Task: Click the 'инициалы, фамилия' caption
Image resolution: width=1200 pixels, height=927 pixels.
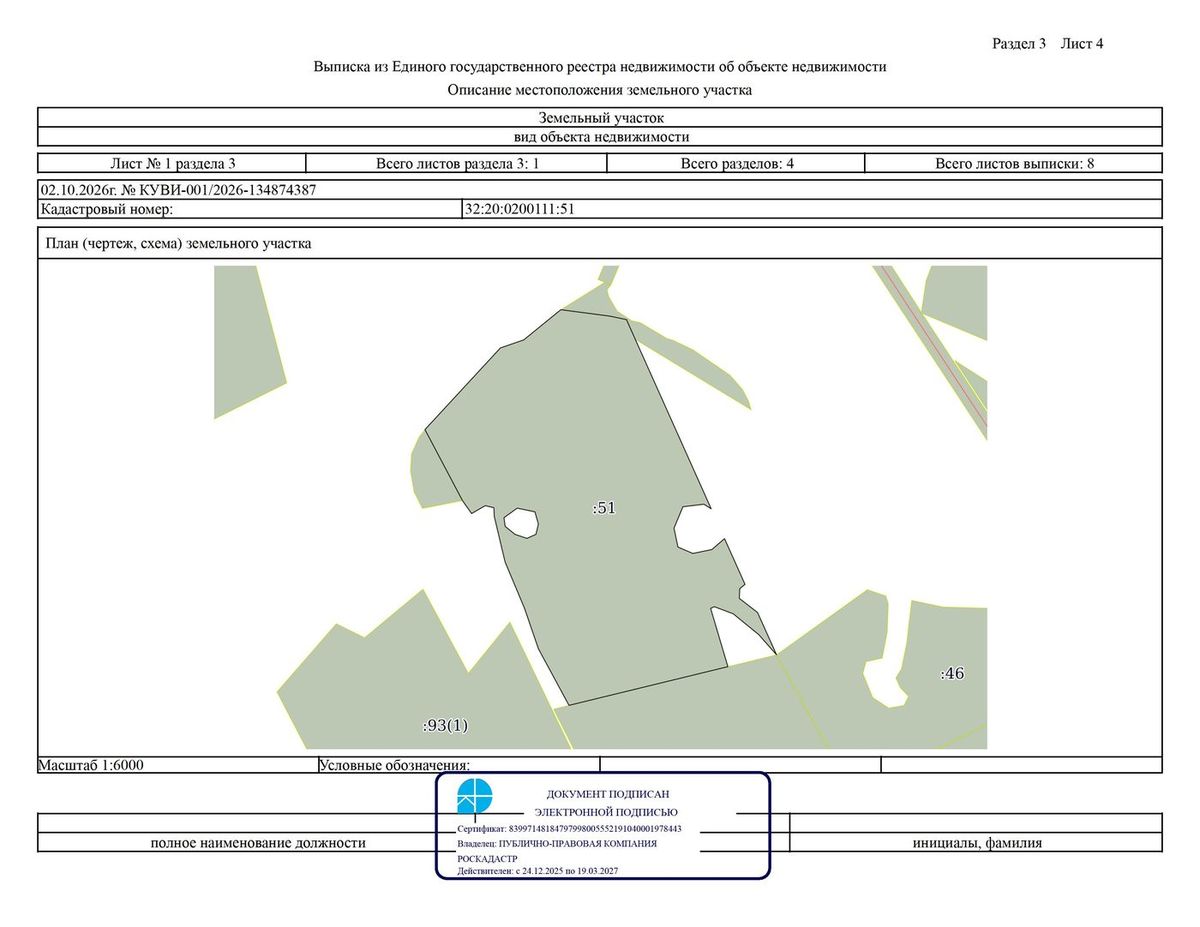Action: tap(977, 843)
